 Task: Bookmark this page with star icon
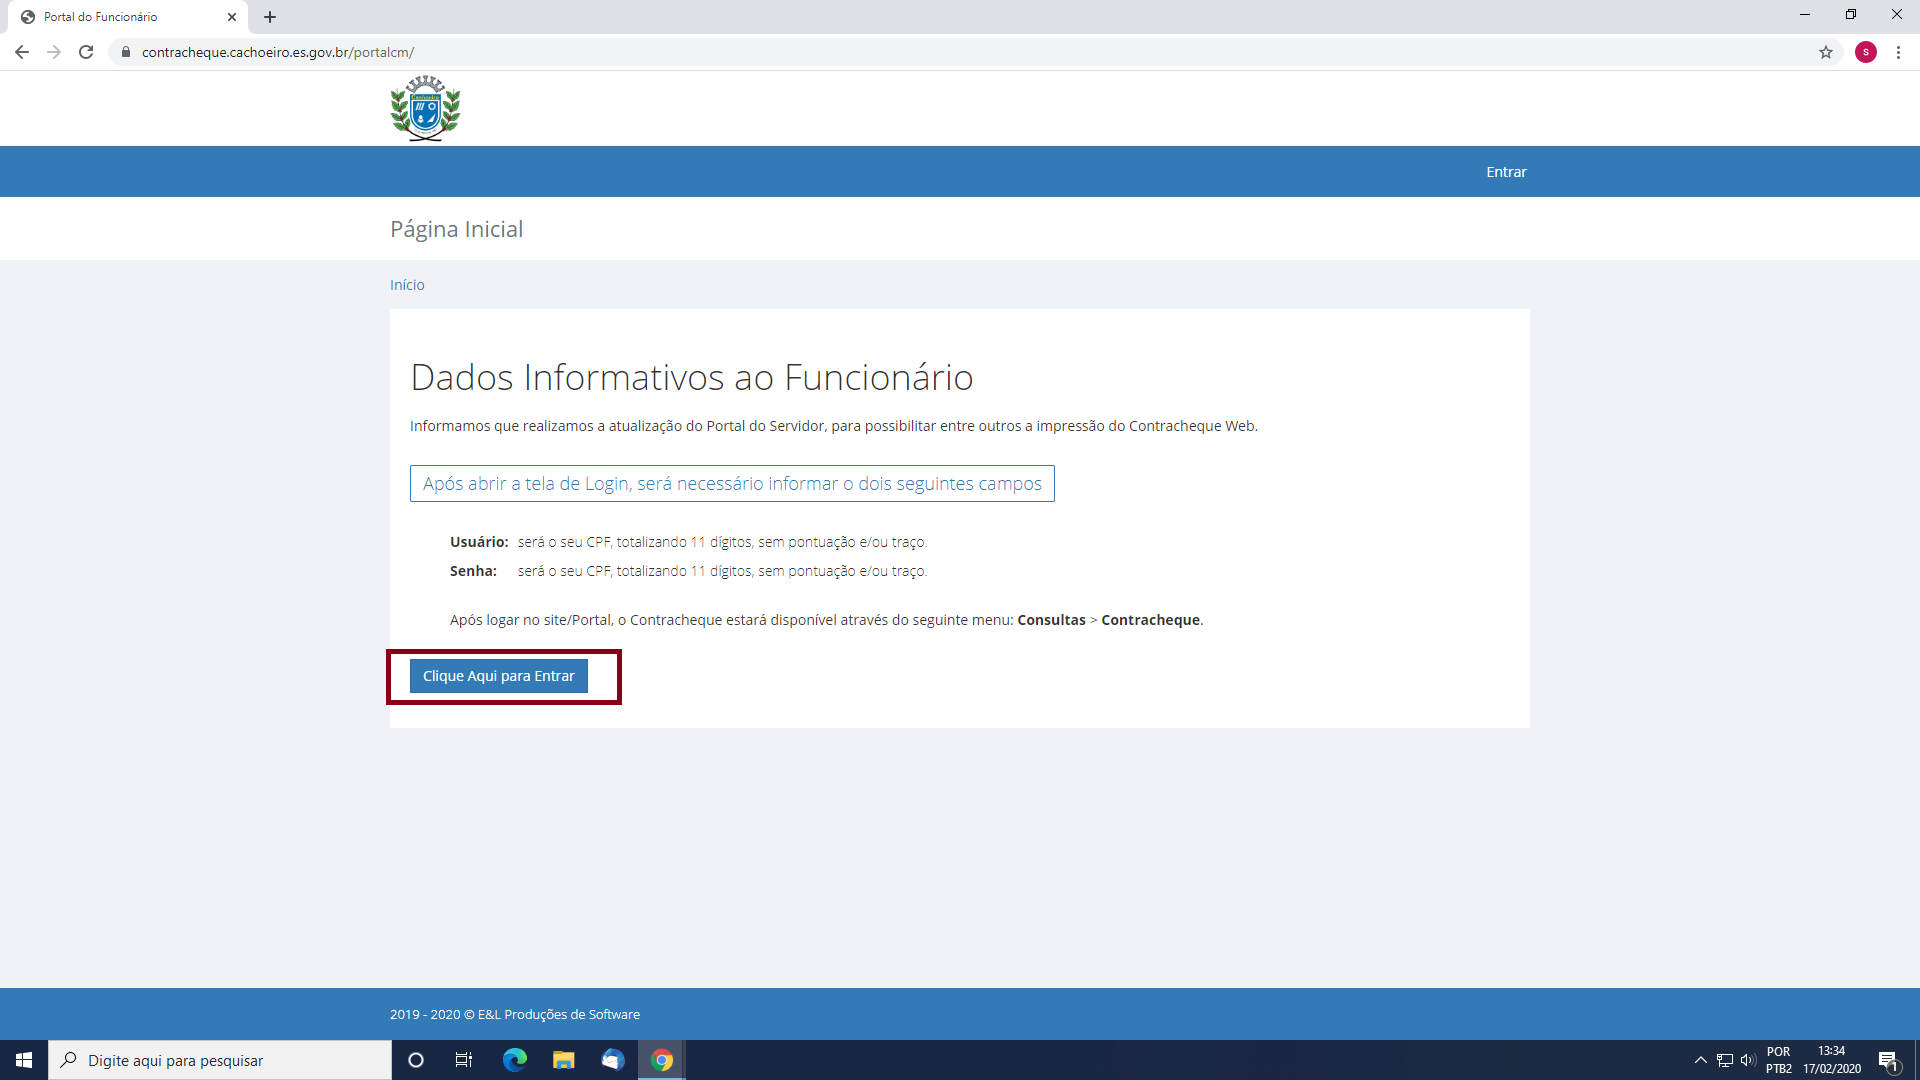click(1826, 52)
